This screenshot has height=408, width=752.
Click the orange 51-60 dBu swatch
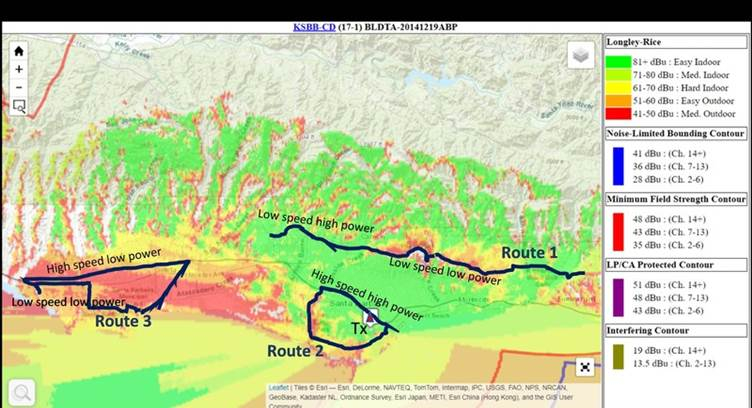coord(619,99)
